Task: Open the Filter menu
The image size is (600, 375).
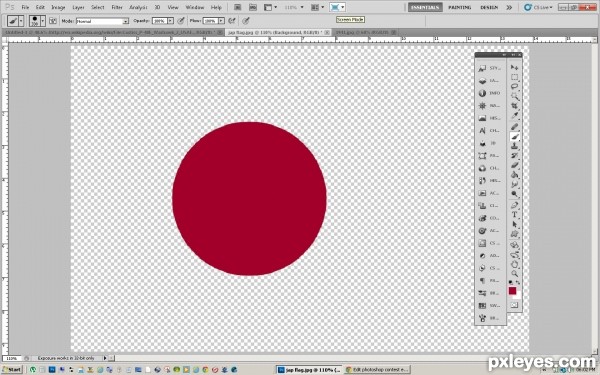Action: 117,7
